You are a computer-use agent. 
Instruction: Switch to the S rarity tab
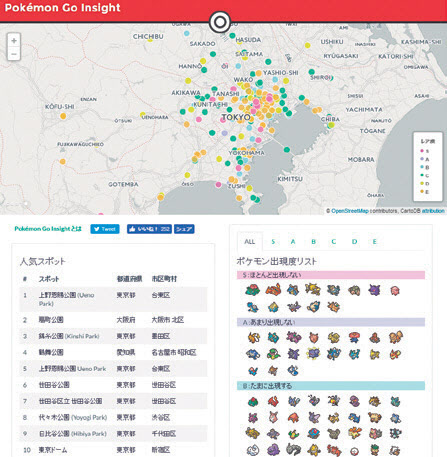pyautogui.click(x=273, y=242)
